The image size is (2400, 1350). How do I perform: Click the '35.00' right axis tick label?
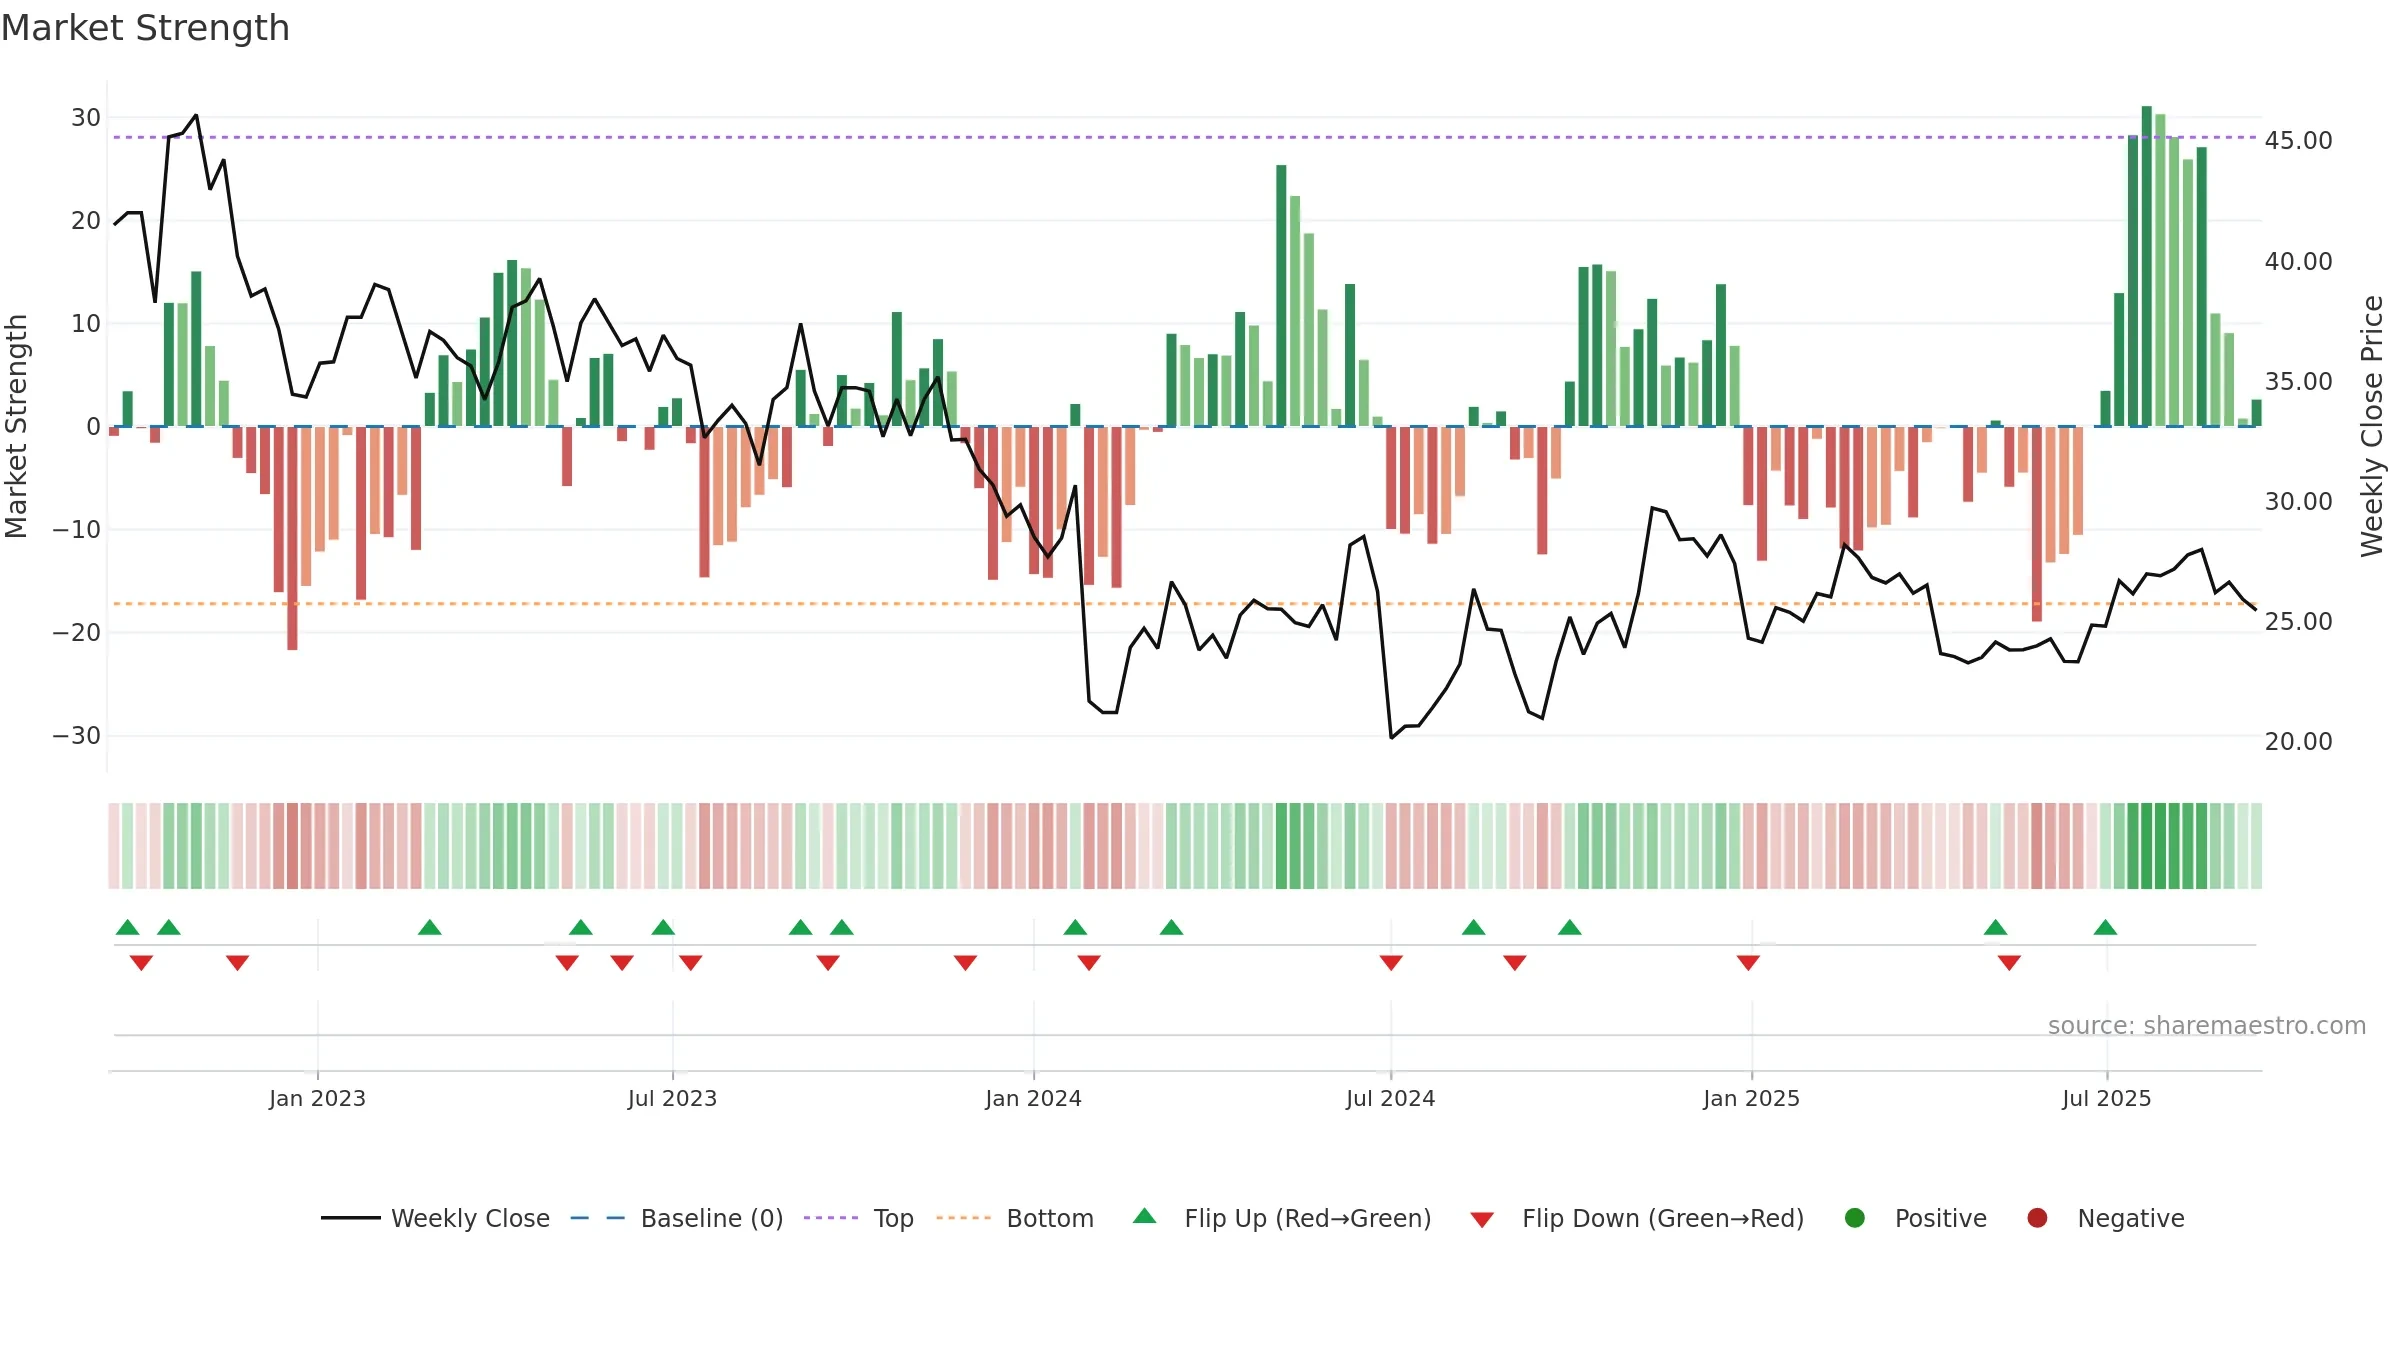2298,381
